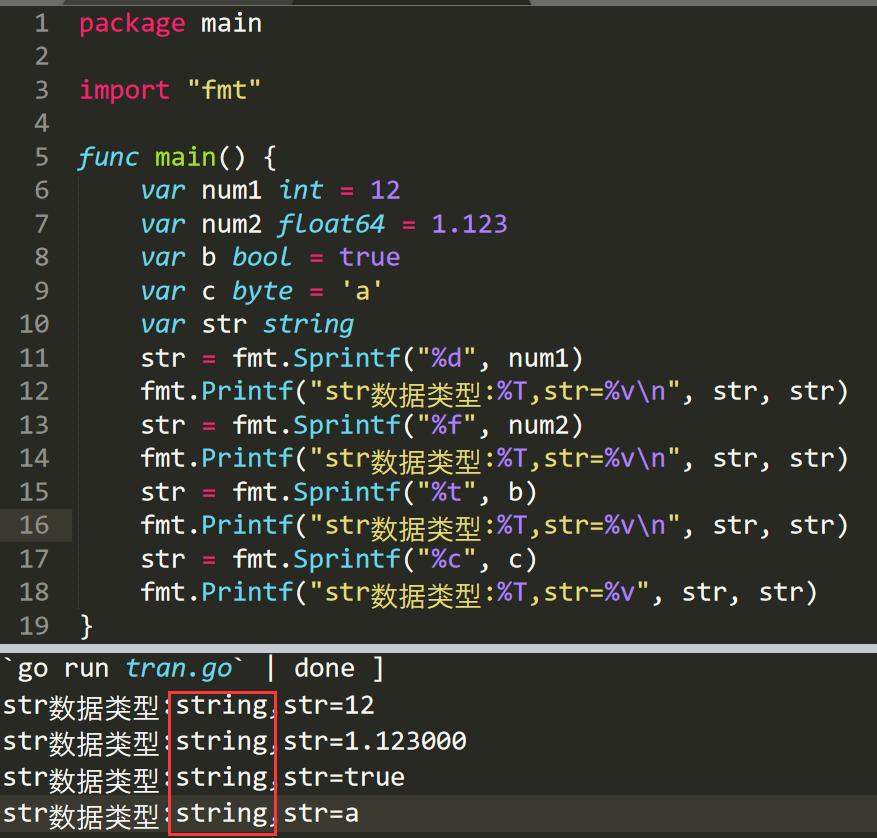Click line number 5 in the gutter

[x=41, y=157]
